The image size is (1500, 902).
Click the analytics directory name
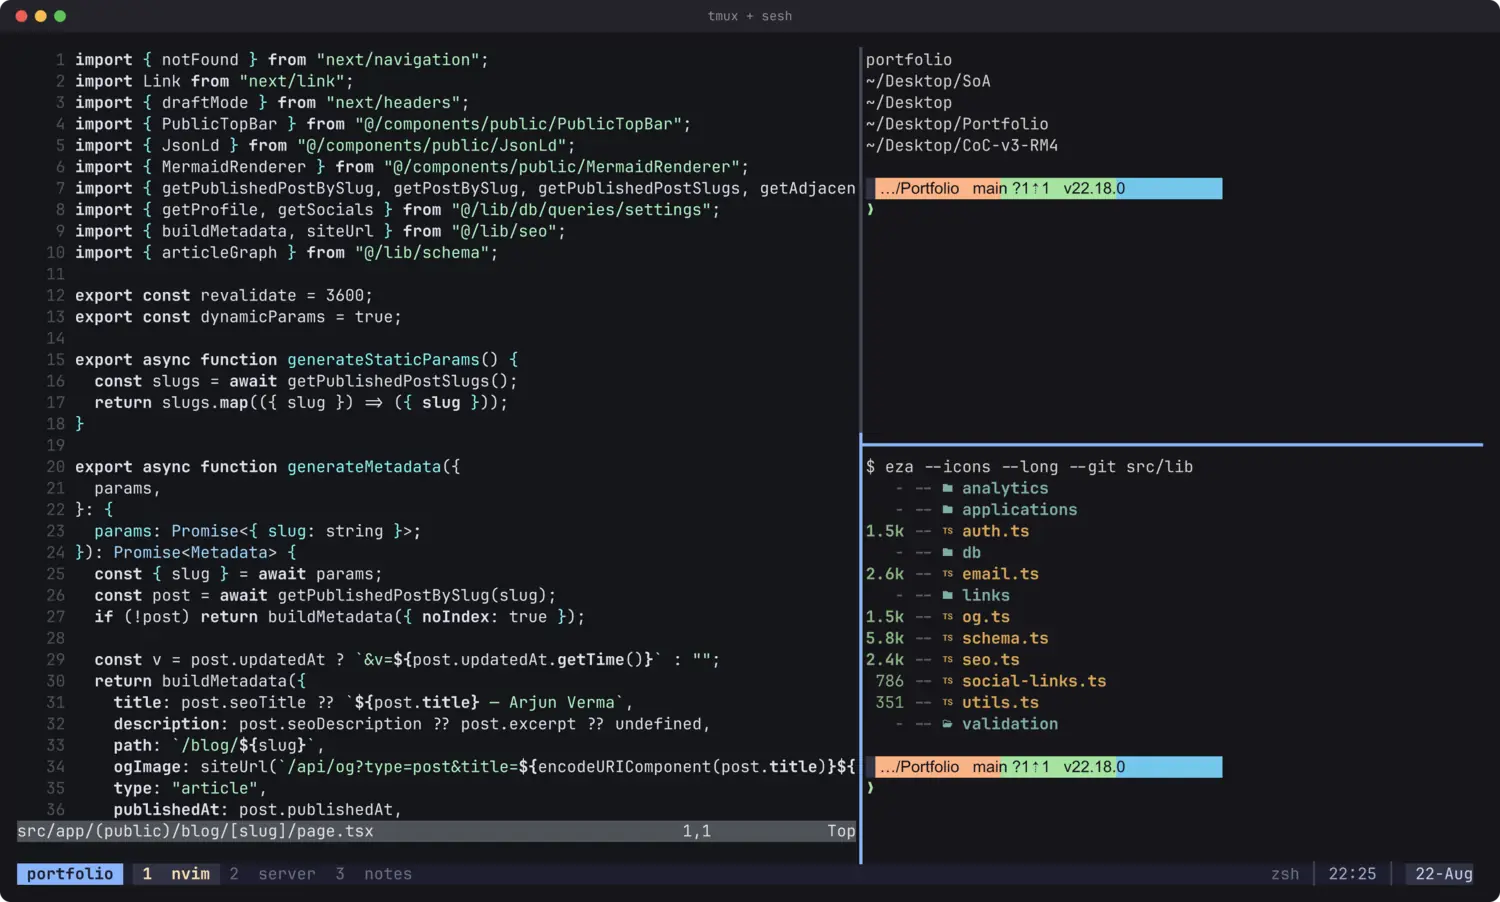(x=1005, y=488)
